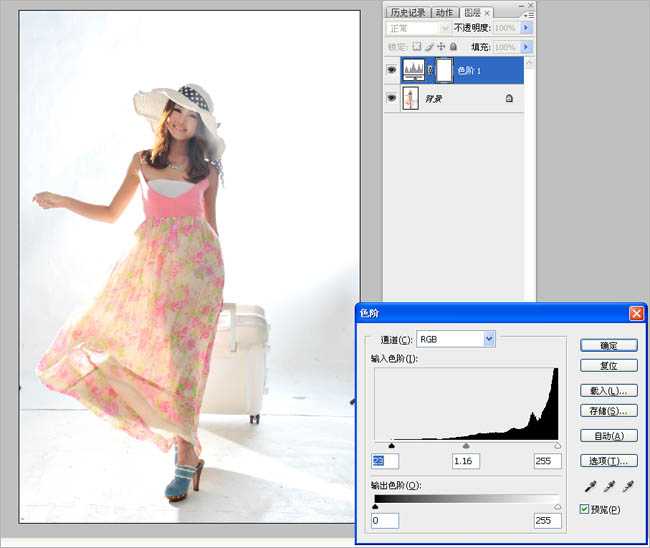Open the Layers panel flyout menu

point(527,13)
